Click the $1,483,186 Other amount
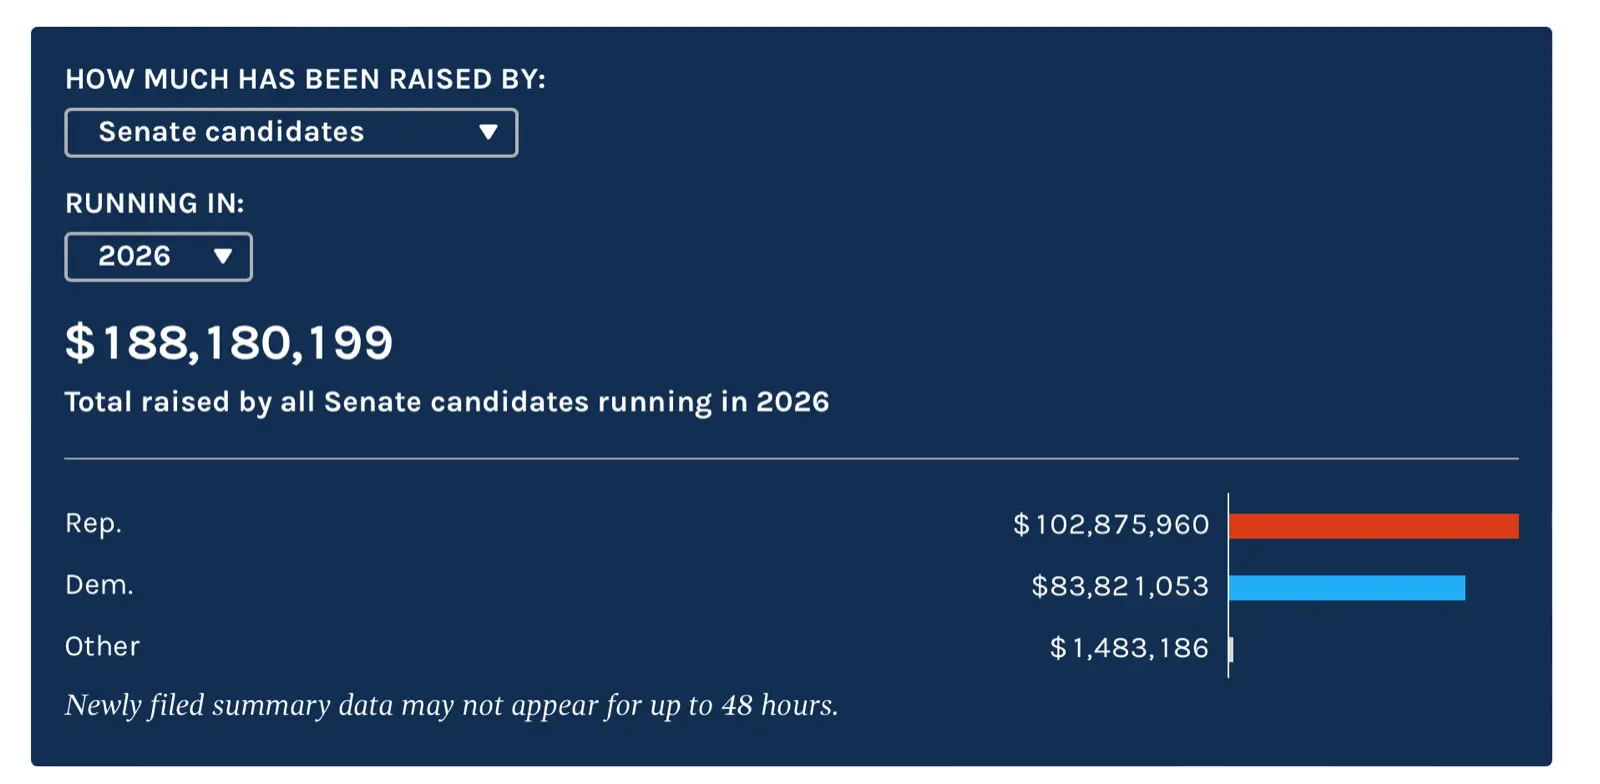The image size is (1600, 784). click(1129, 648)
